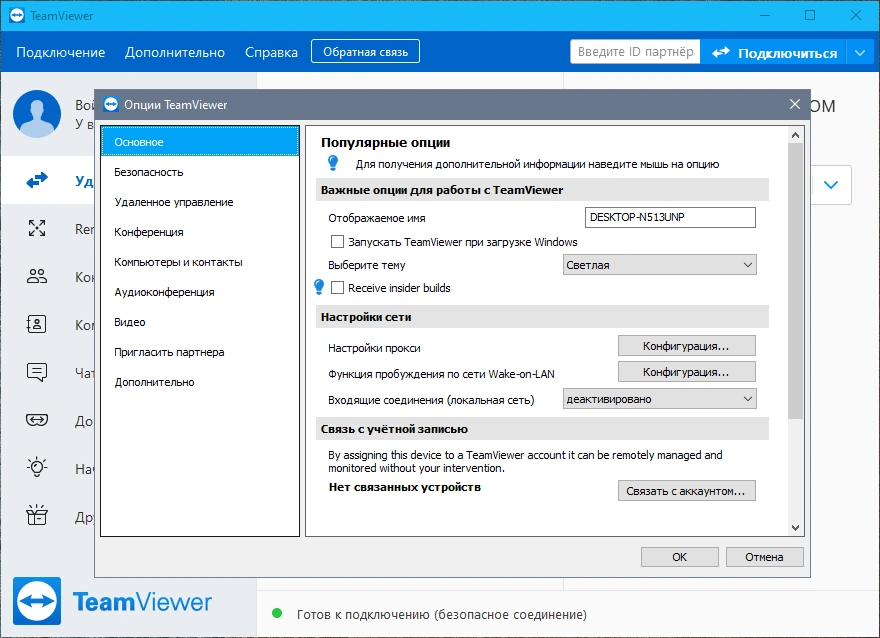Open the chat bubble sidebar icon
The width and height of the screenshot is (880, 638).
pyautogui.click(x=37, y=372)
